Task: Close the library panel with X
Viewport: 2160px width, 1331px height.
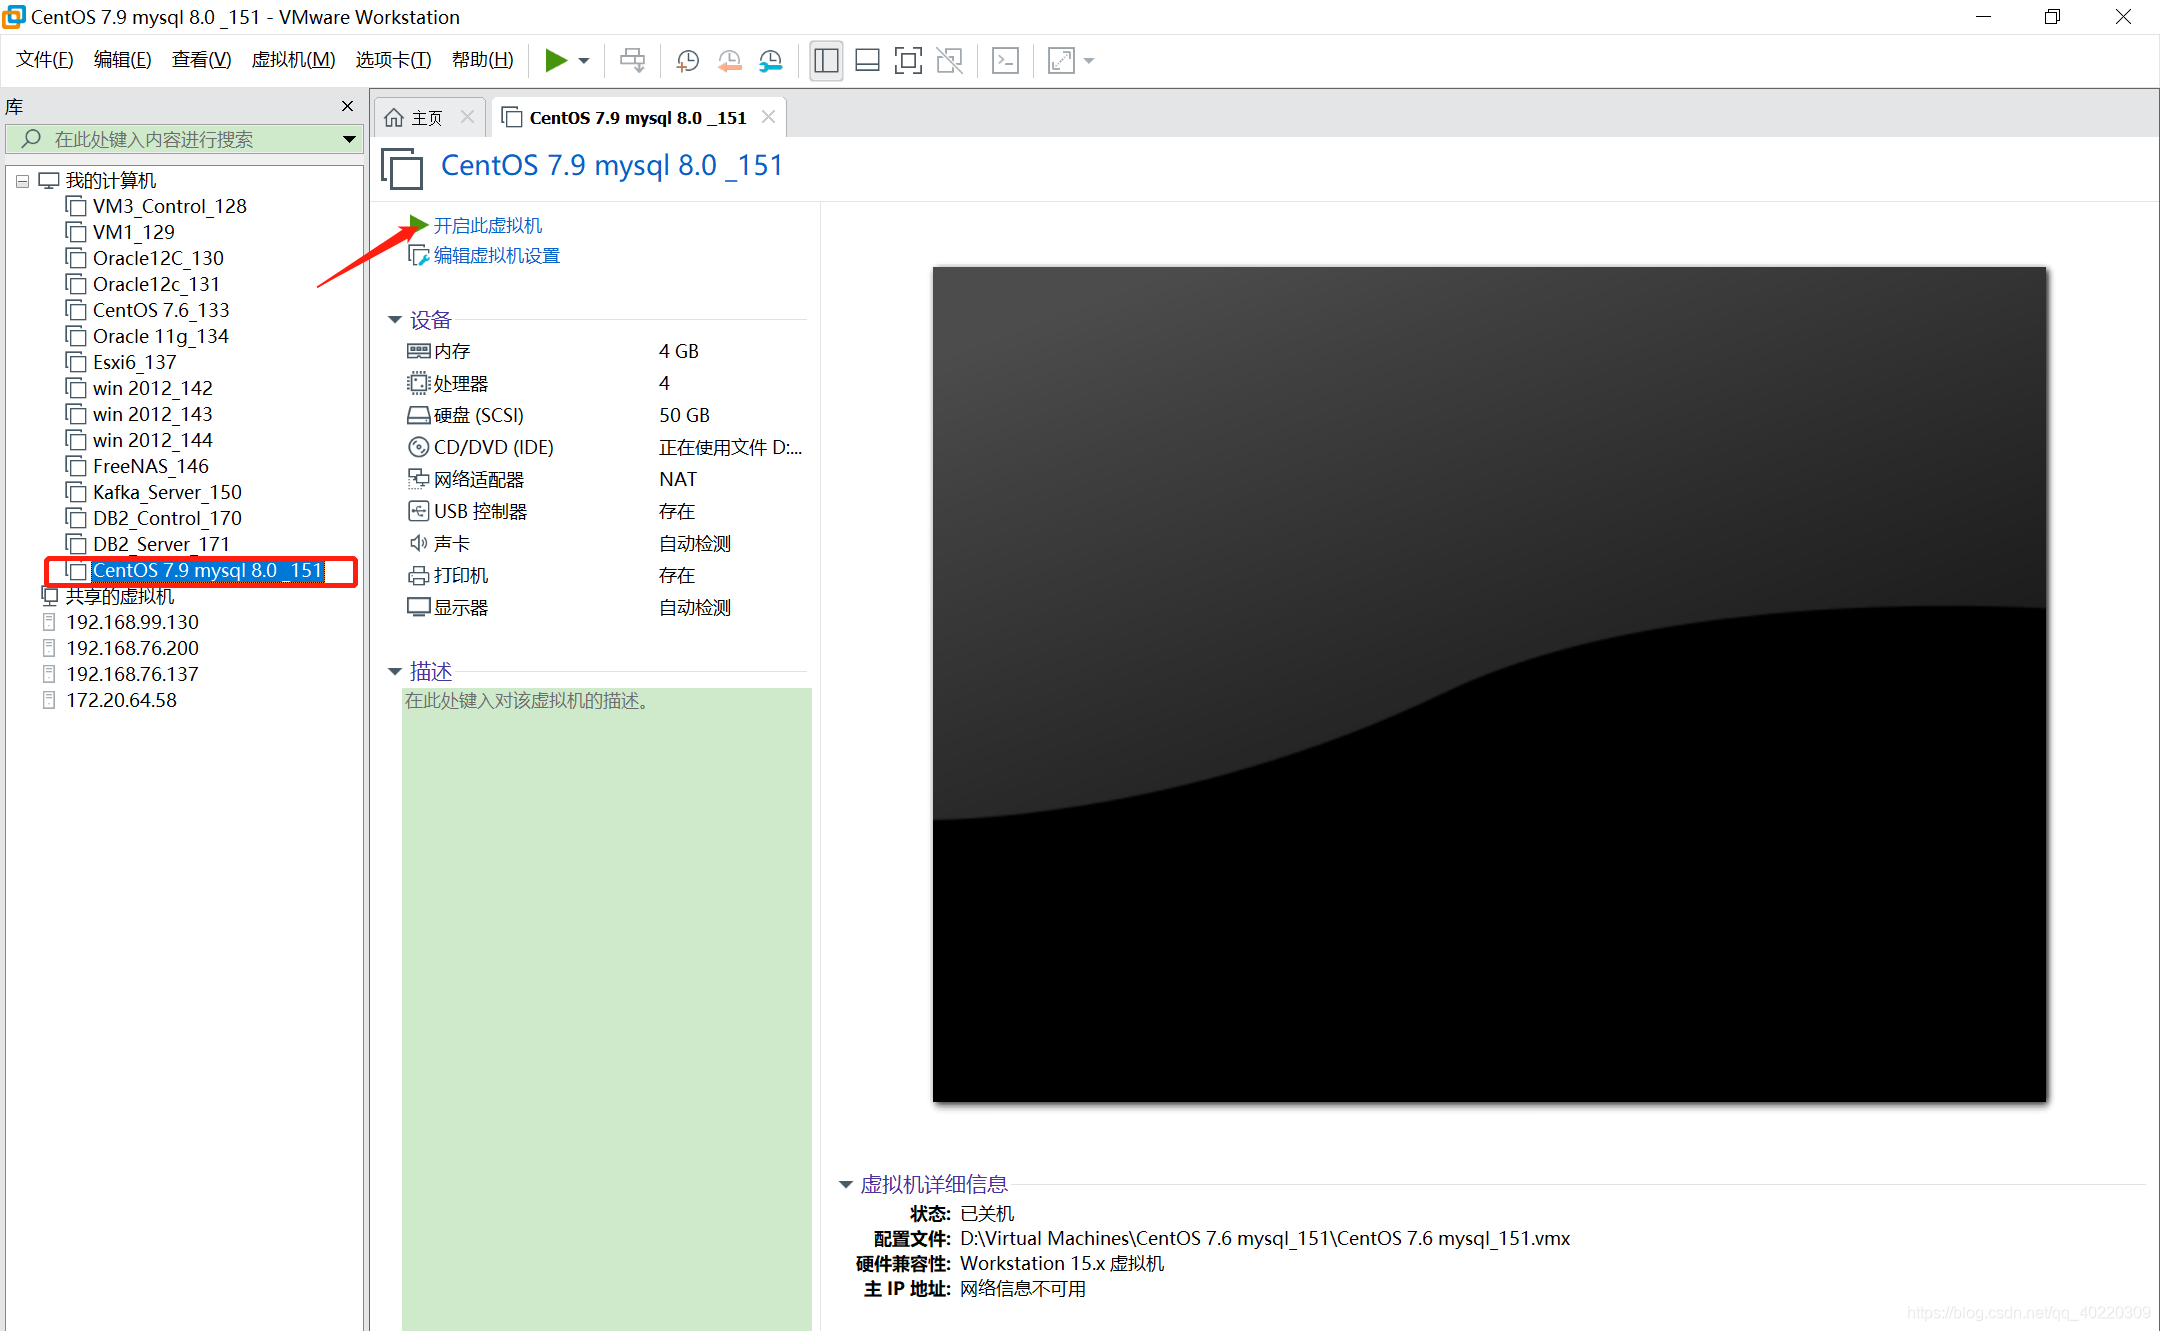Action: pyautogui.click(x=348, y=106)
